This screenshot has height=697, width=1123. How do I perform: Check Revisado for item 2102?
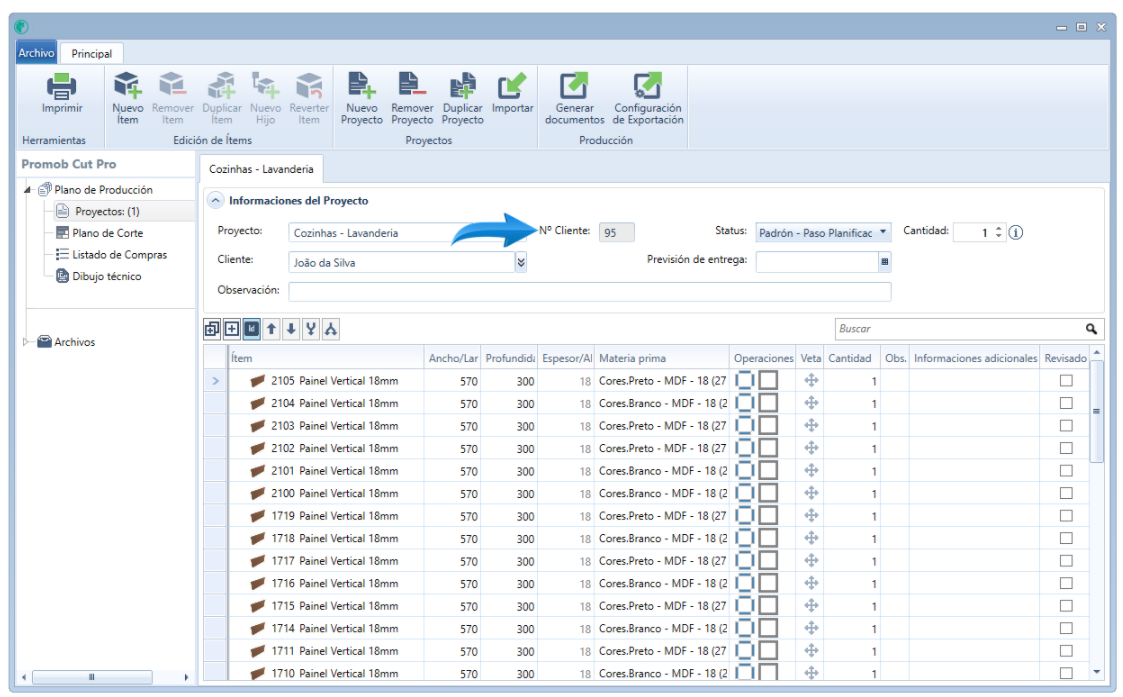[x=1066, y=448]
